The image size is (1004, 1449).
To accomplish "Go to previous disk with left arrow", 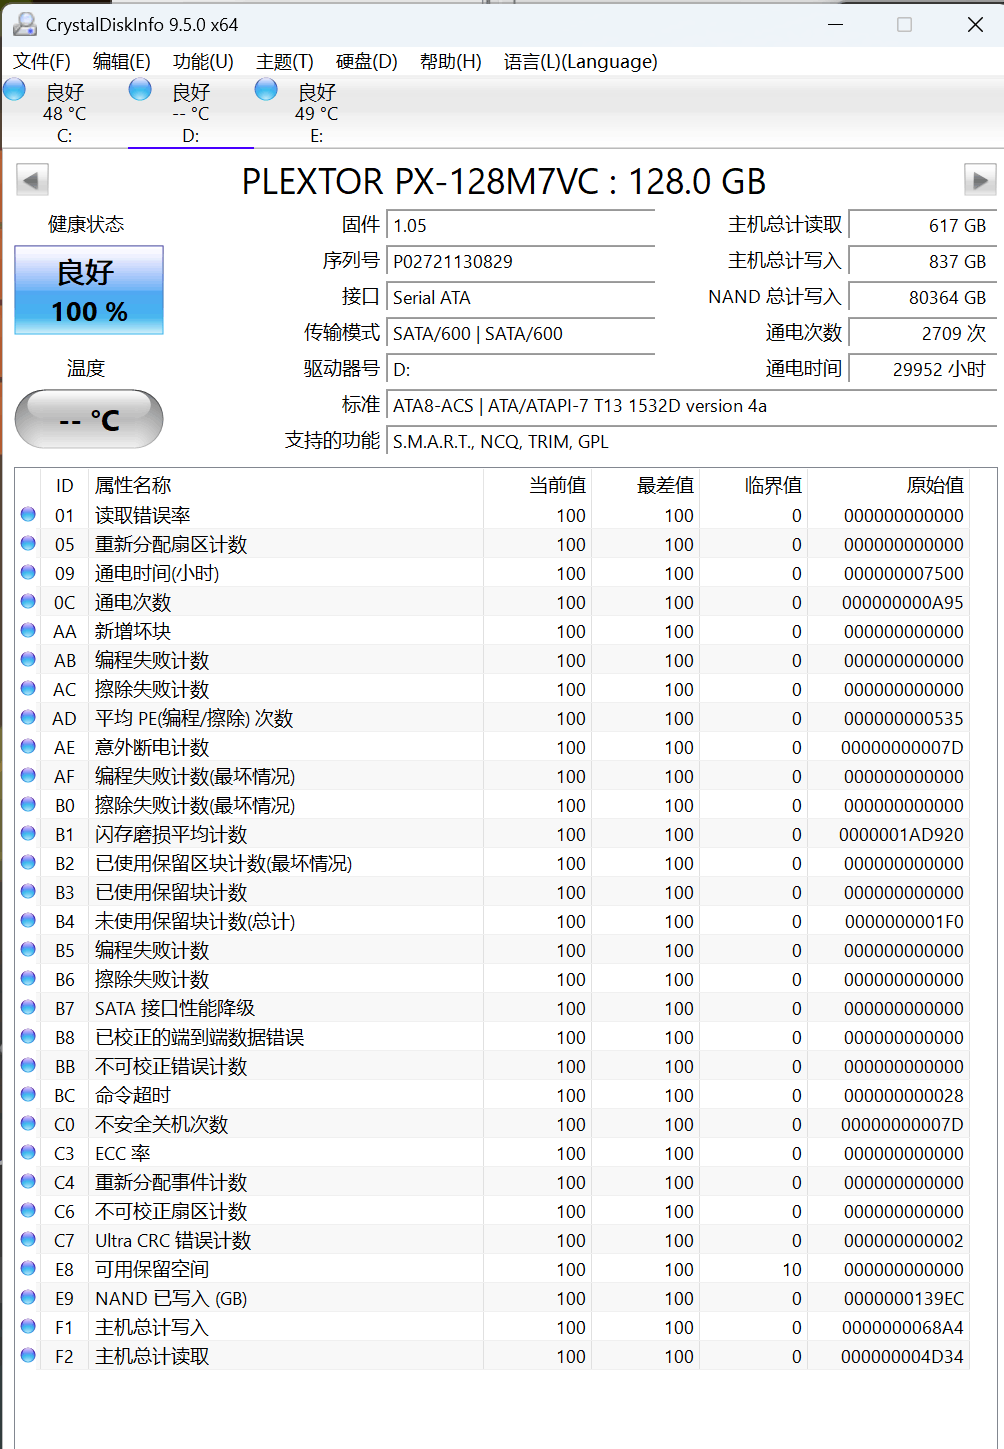I will [x=32, y=180].
